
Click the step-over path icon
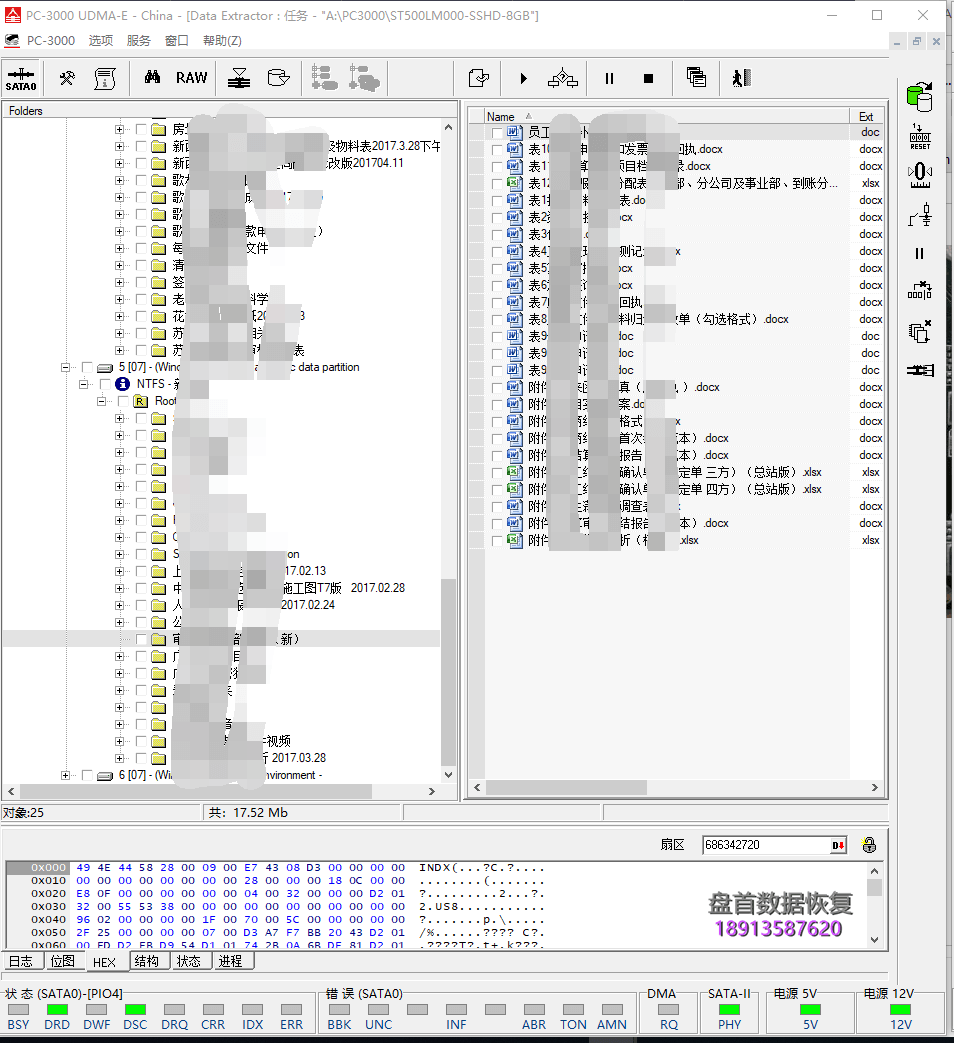(x=563, y=78)
